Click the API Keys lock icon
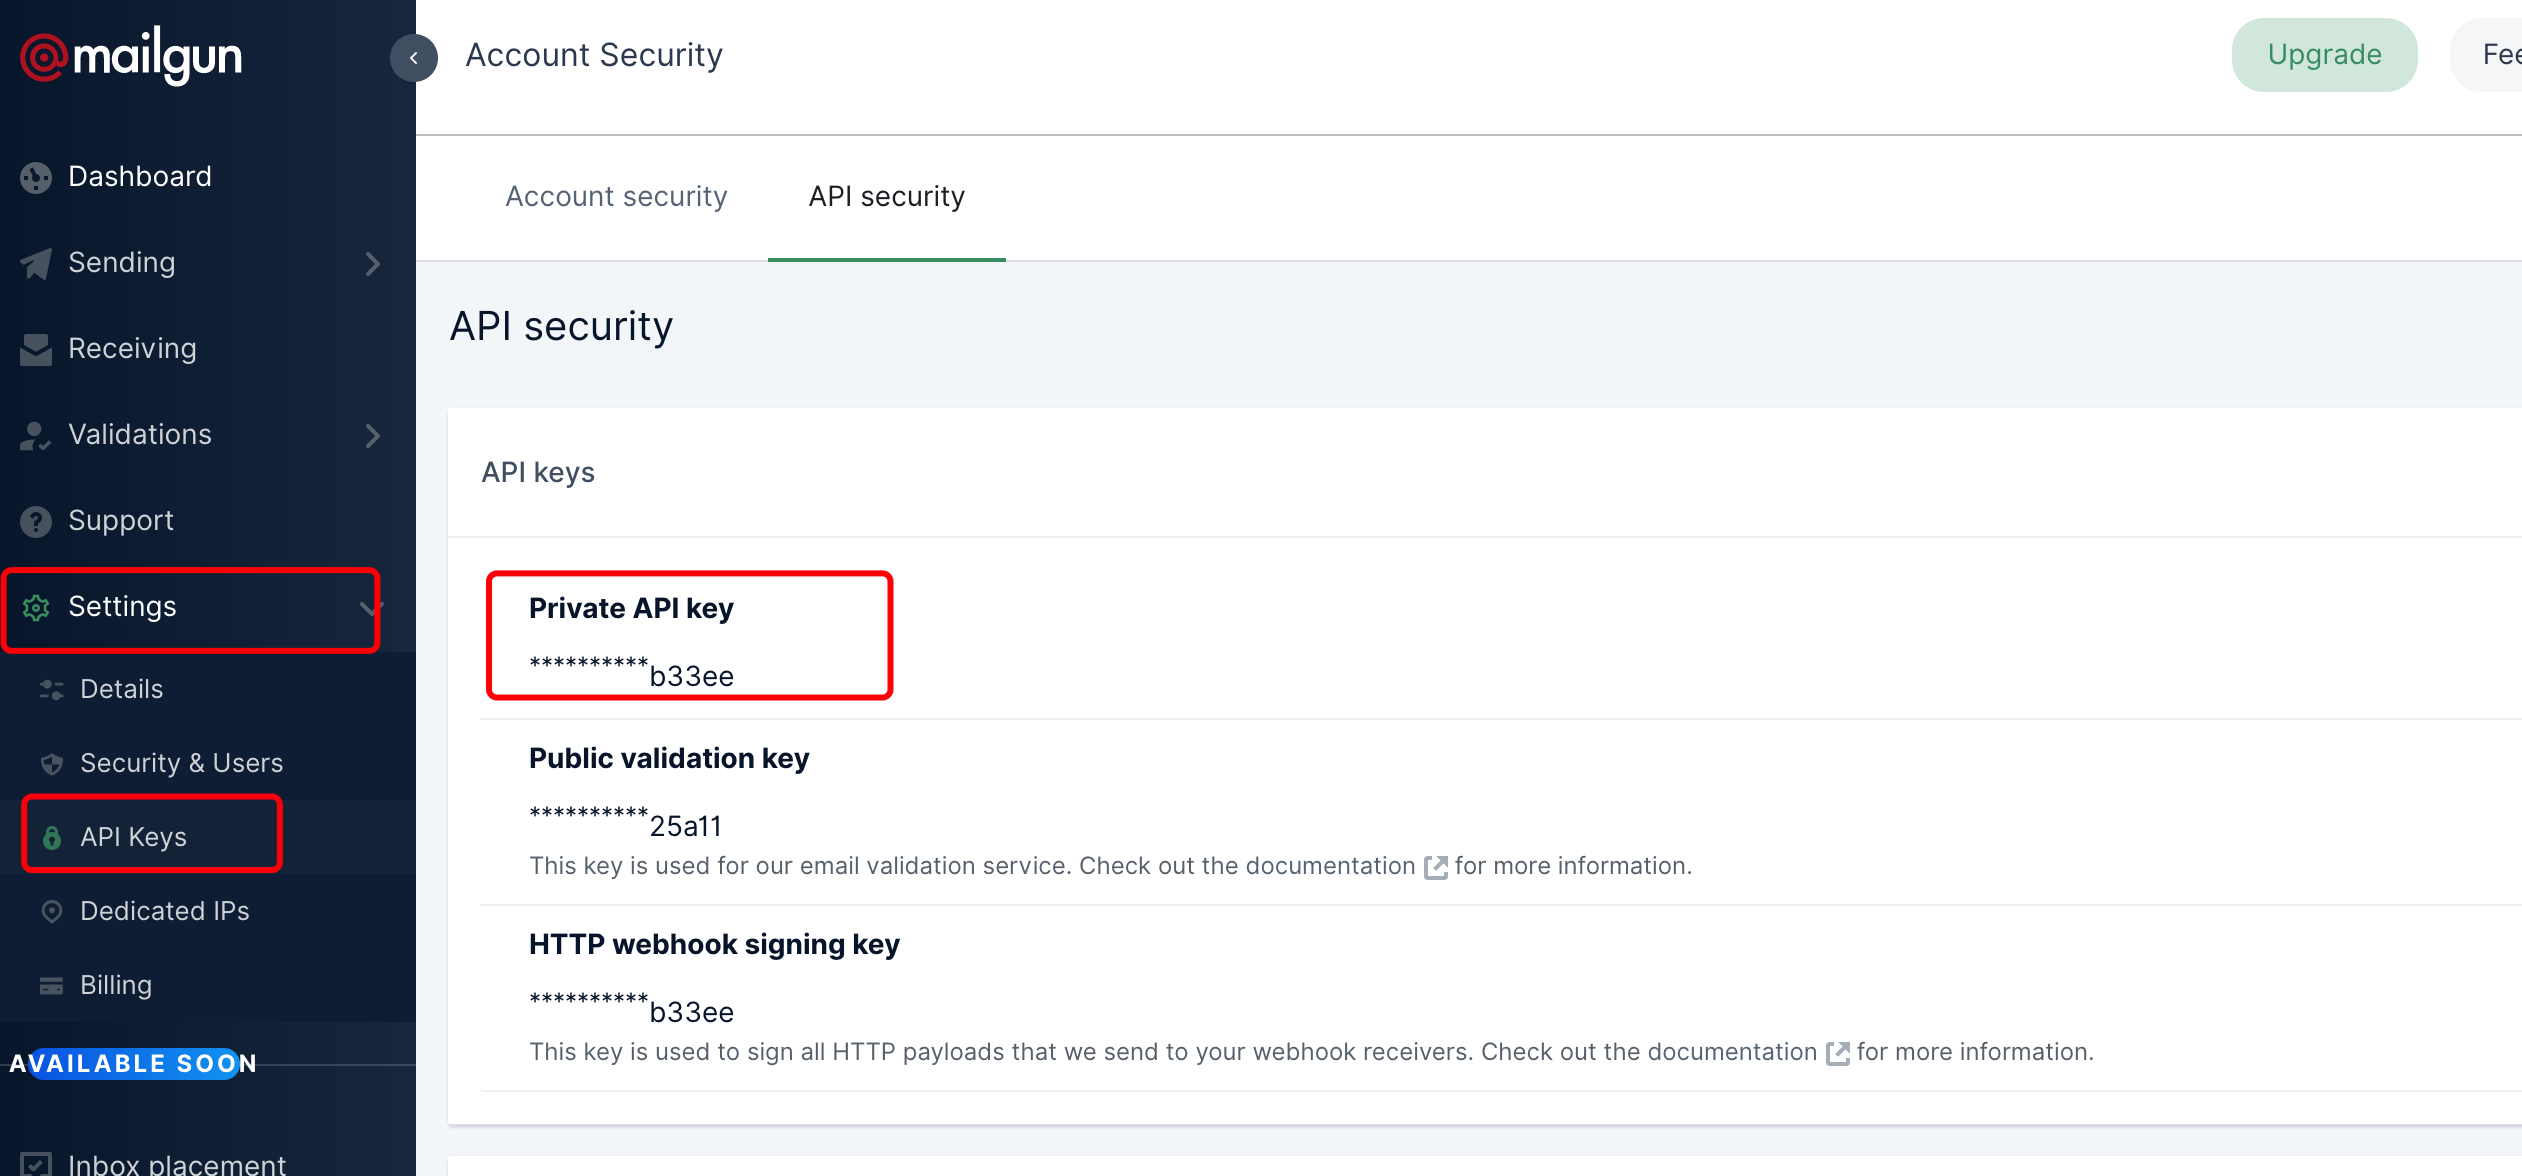 coord(52,837)
